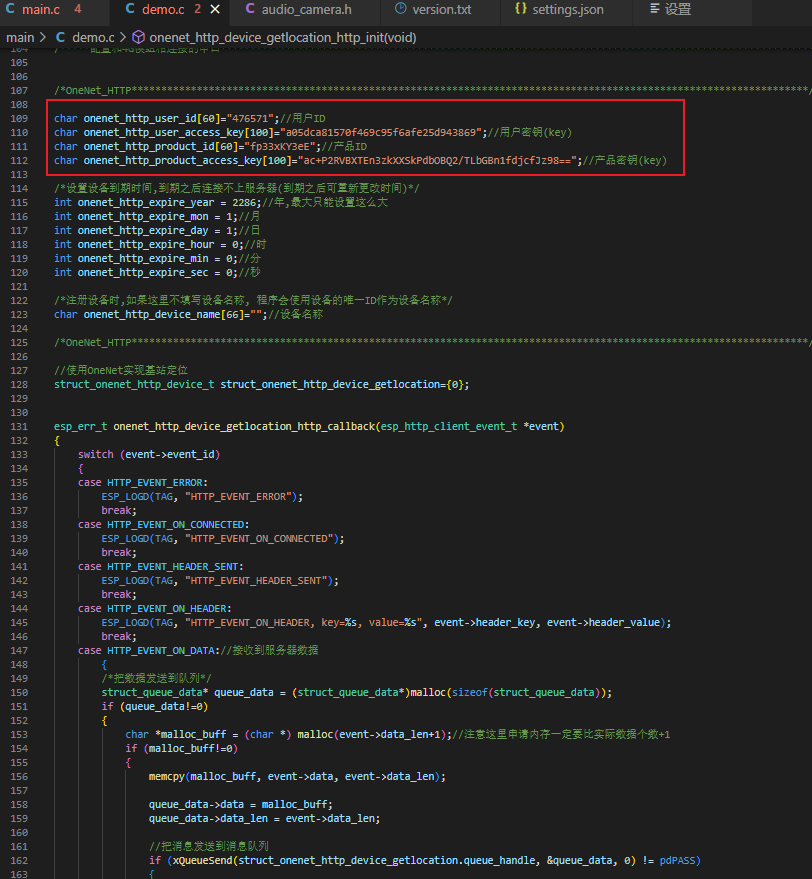
Task: Select the demo.c editor tab
Action: point(163,10)
